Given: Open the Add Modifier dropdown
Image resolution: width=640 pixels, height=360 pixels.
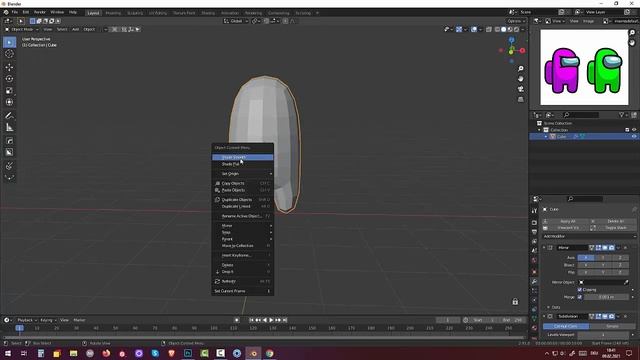Looking at the screenshot, I should [589, 236].
